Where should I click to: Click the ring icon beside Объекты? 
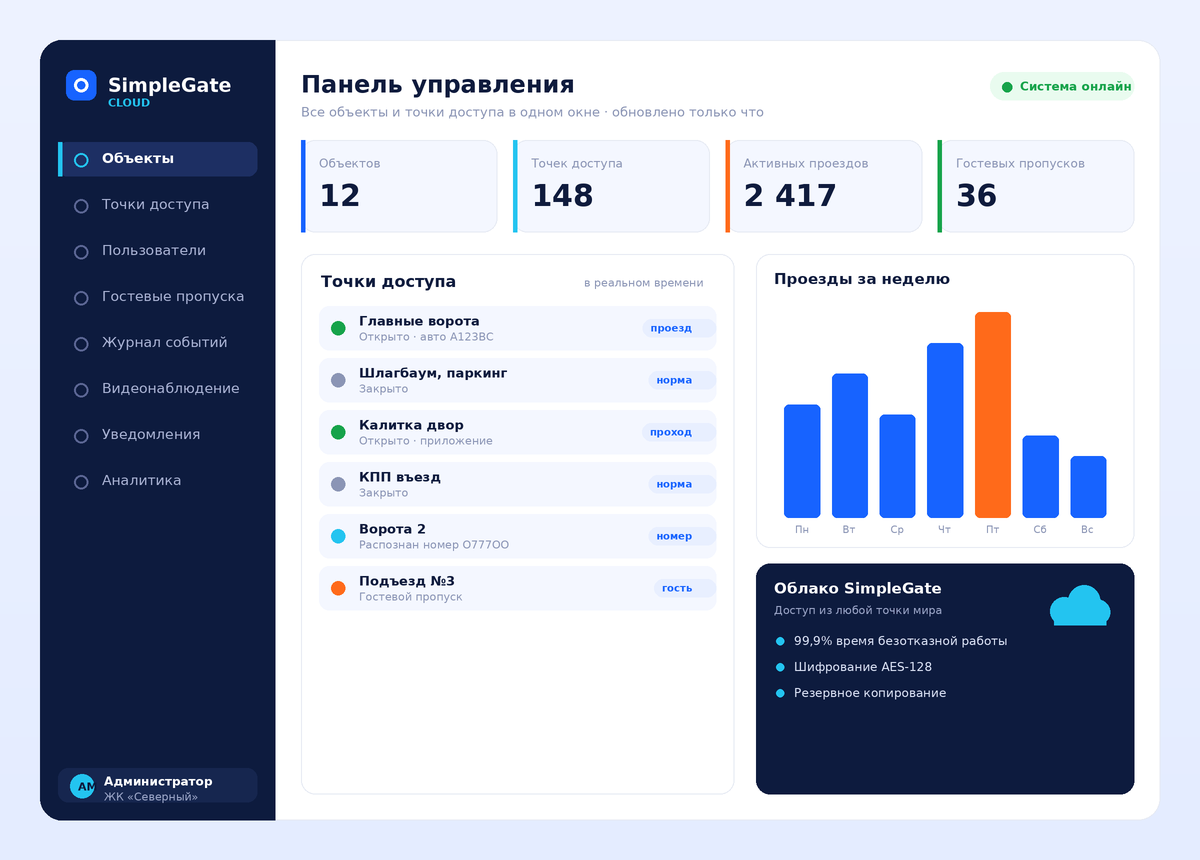click(x=81, y=160)
